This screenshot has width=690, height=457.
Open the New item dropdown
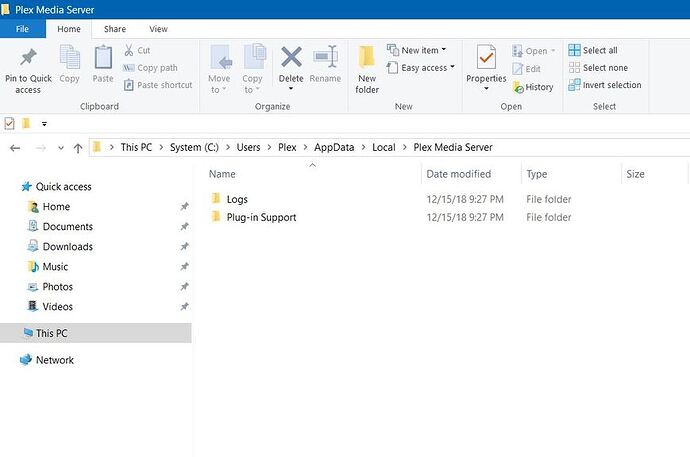click(416, 50)
